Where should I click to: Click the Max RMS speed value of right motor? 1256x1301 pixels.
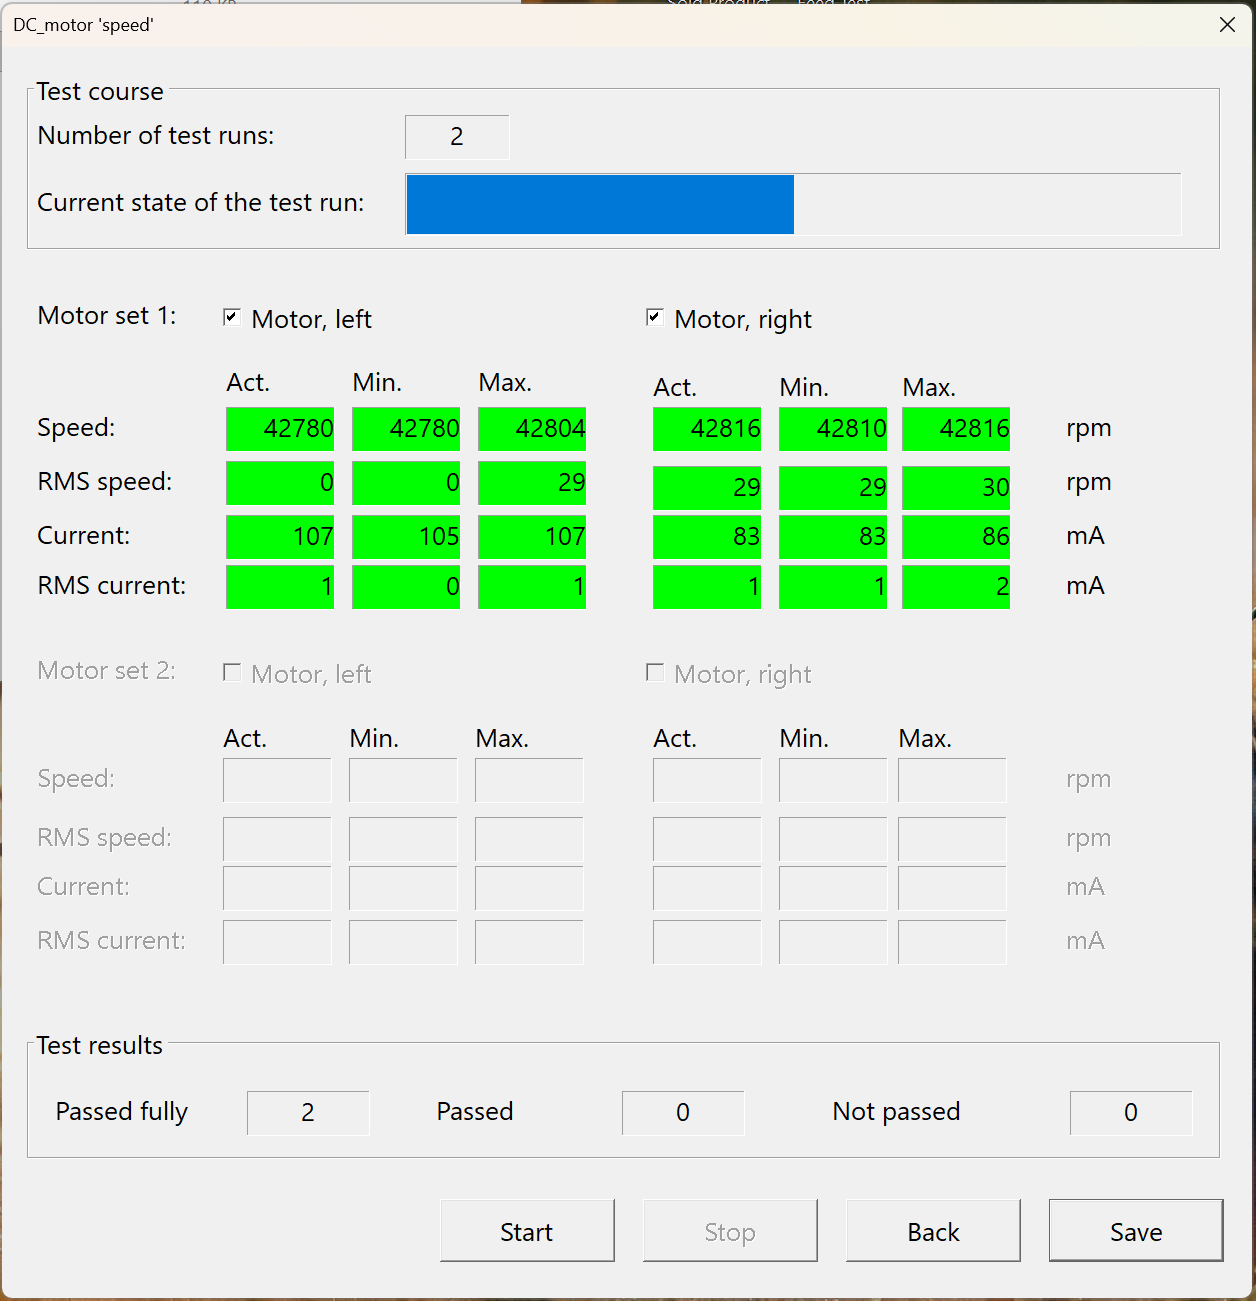tap(955, 488)
